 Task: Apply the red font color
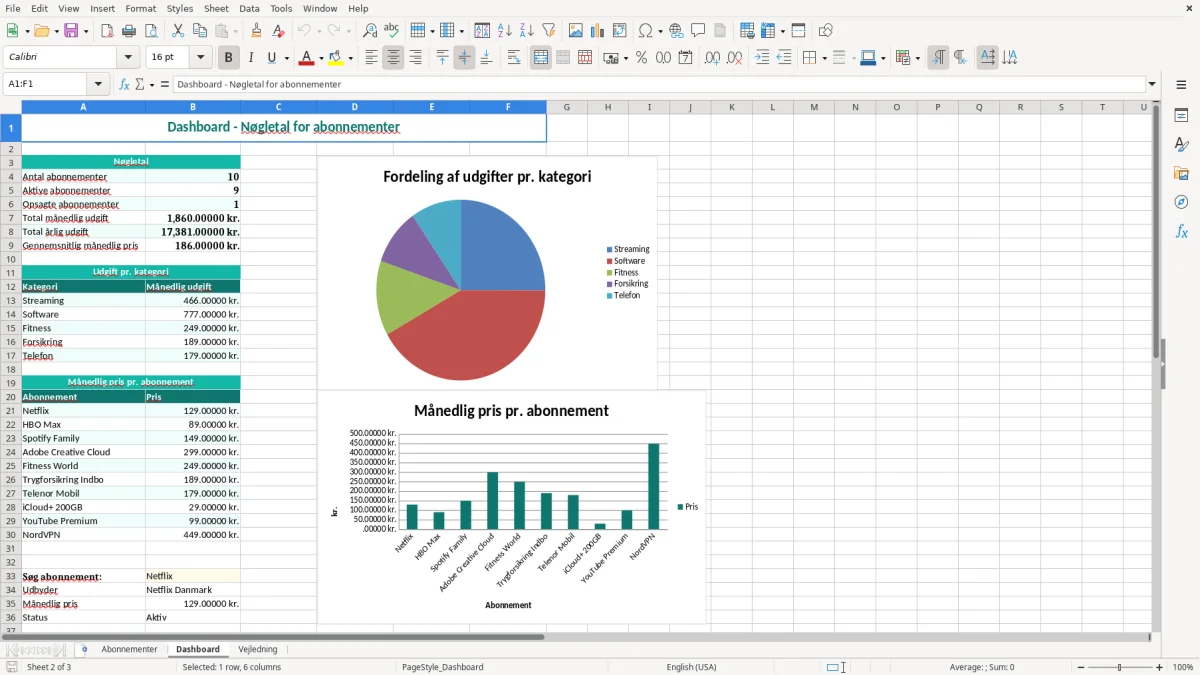[307, 58]
